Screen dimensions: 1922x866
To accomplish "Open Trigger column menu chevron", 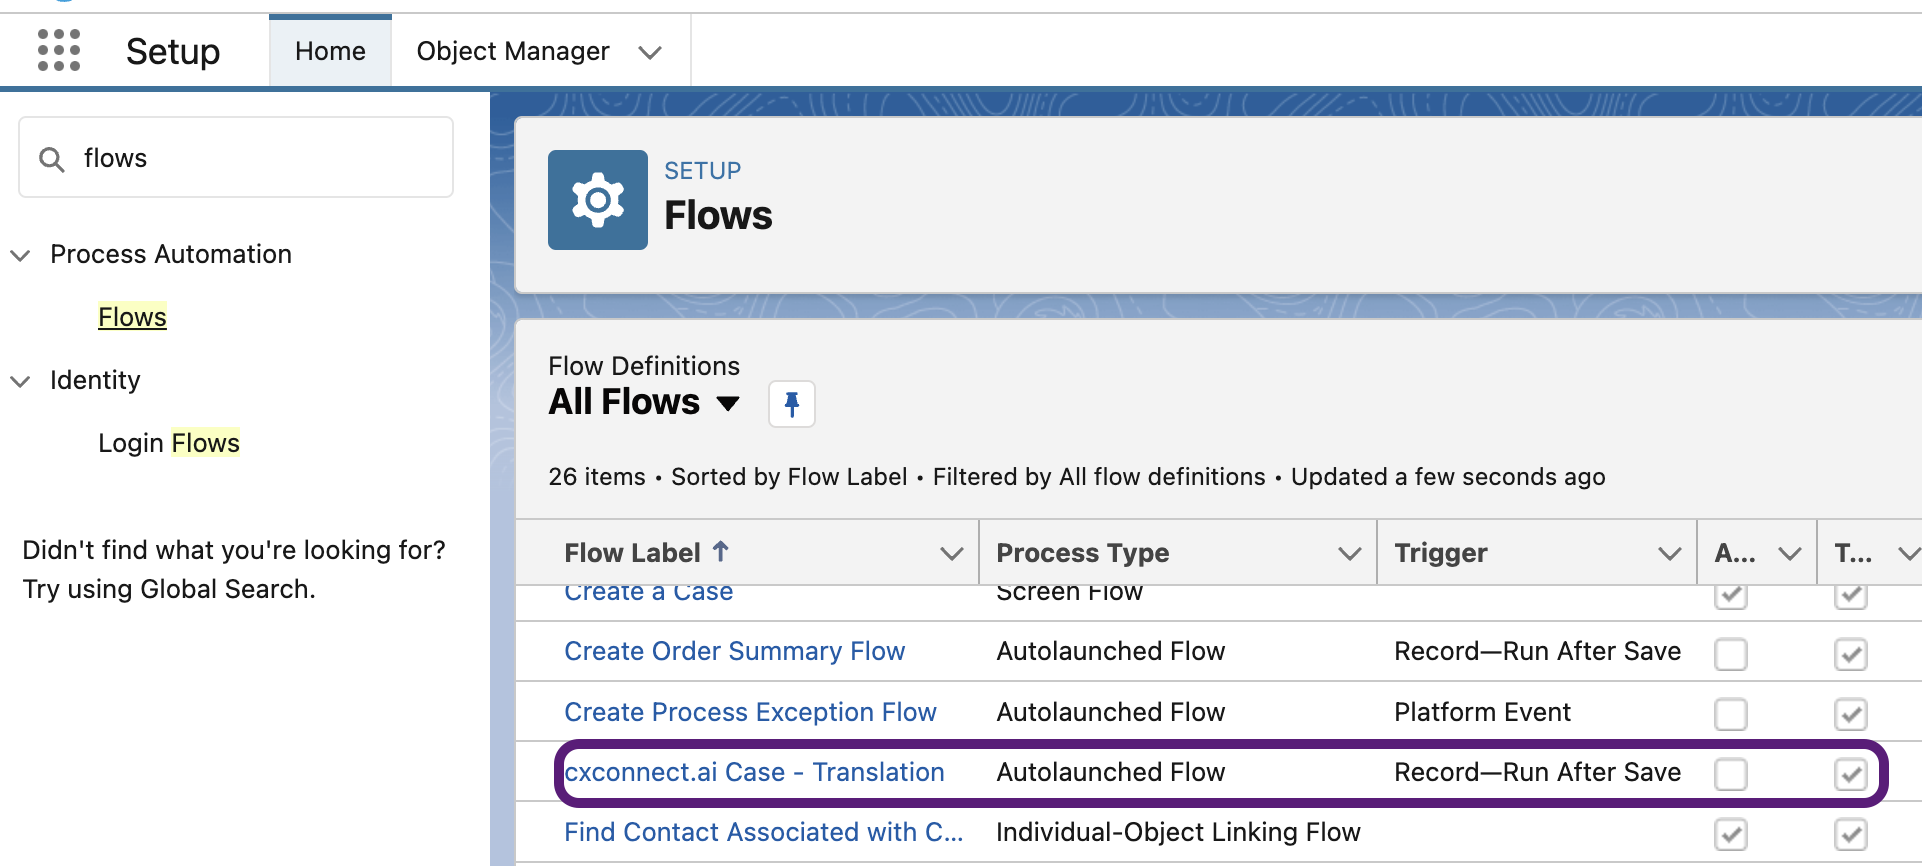I will click(1669, 553).
